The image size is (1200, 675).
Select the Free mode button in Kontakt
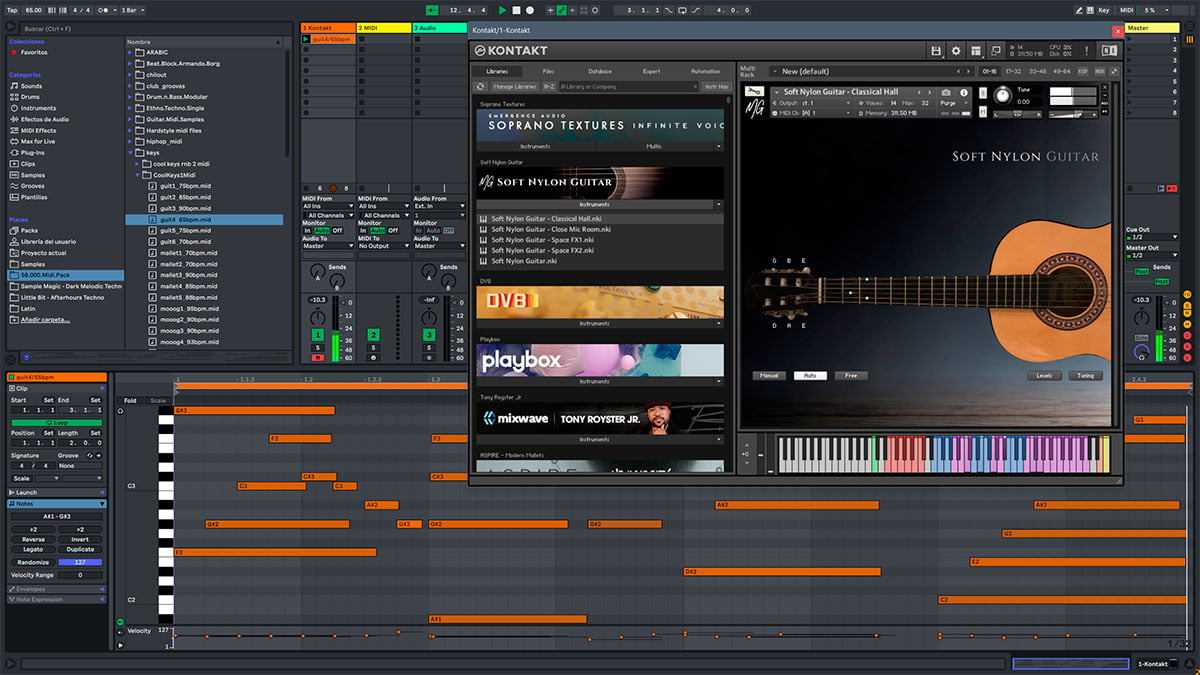(x=851, y=376)
